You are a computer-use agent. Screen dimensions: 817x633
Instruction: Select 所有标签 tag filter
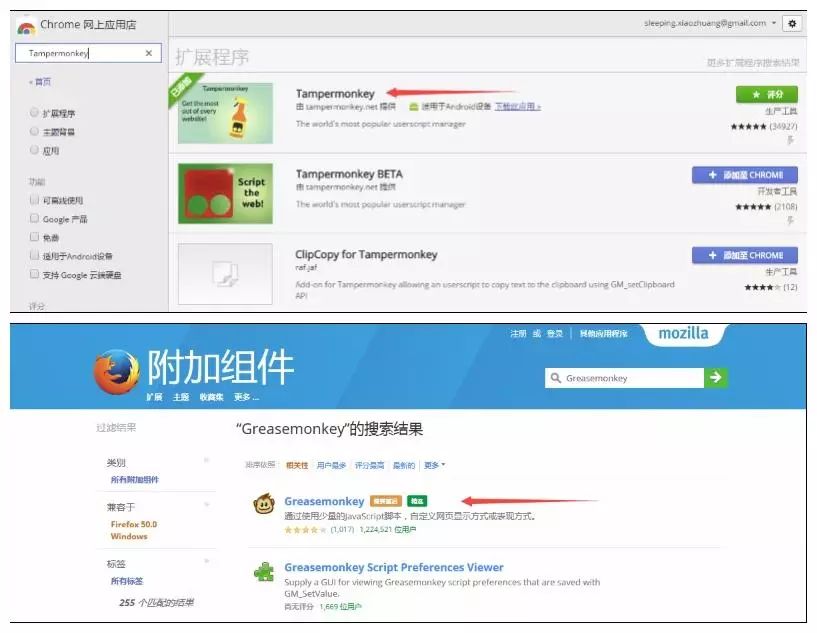click(127, 581)
